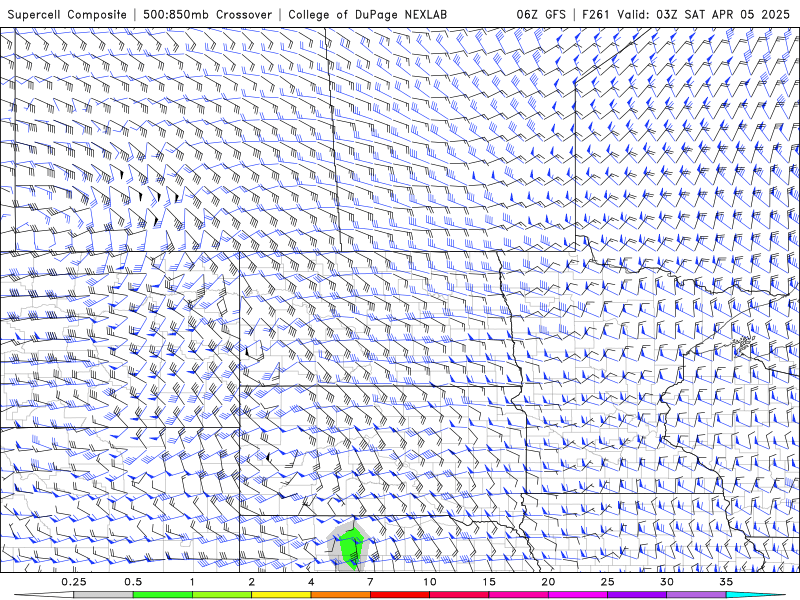Select the purple 25–30 legend segment
The image size is (800, 600).
click(x=637, y=595)
